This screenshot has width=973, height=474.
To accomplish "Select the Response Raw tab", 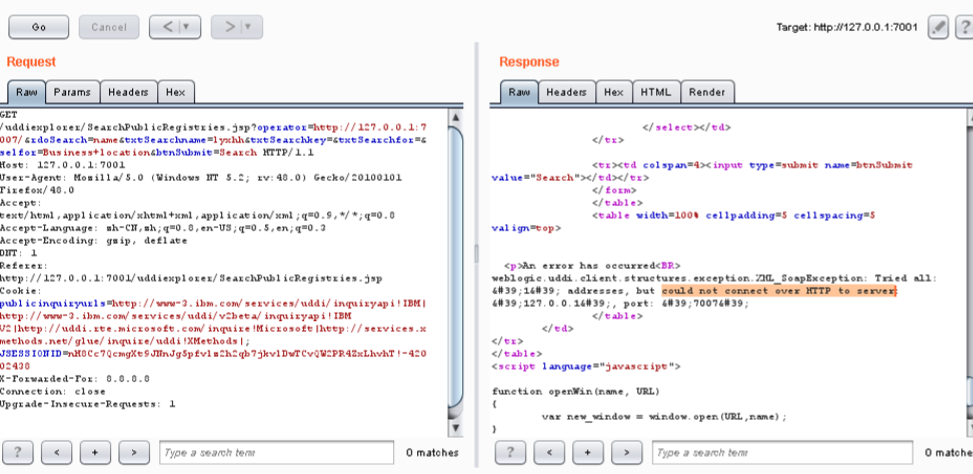I will (519, 92).
